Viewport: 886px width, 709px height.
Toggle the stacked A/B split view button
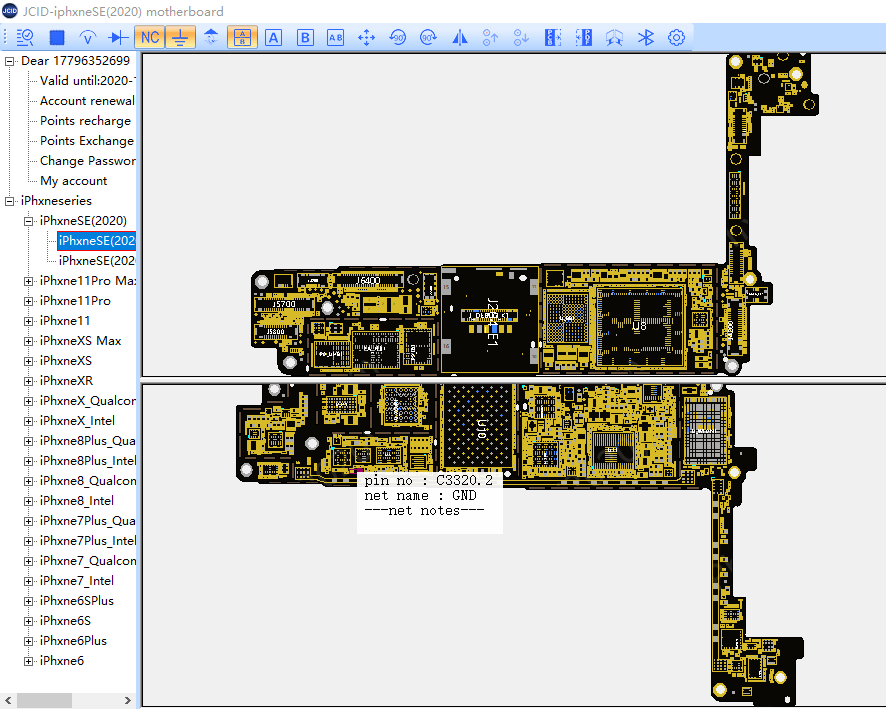click(242, 38)
